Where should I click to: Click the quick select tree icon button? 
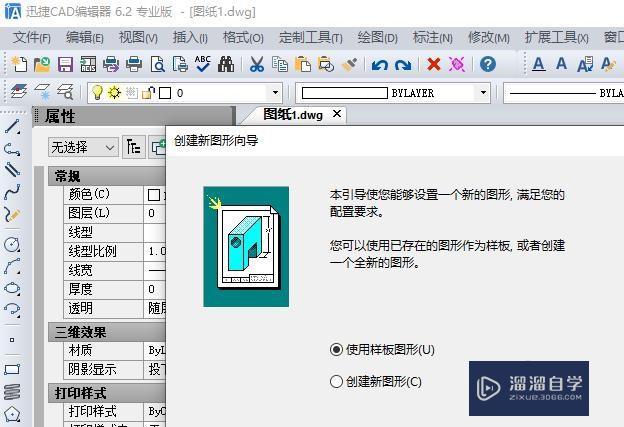(133, 148)
